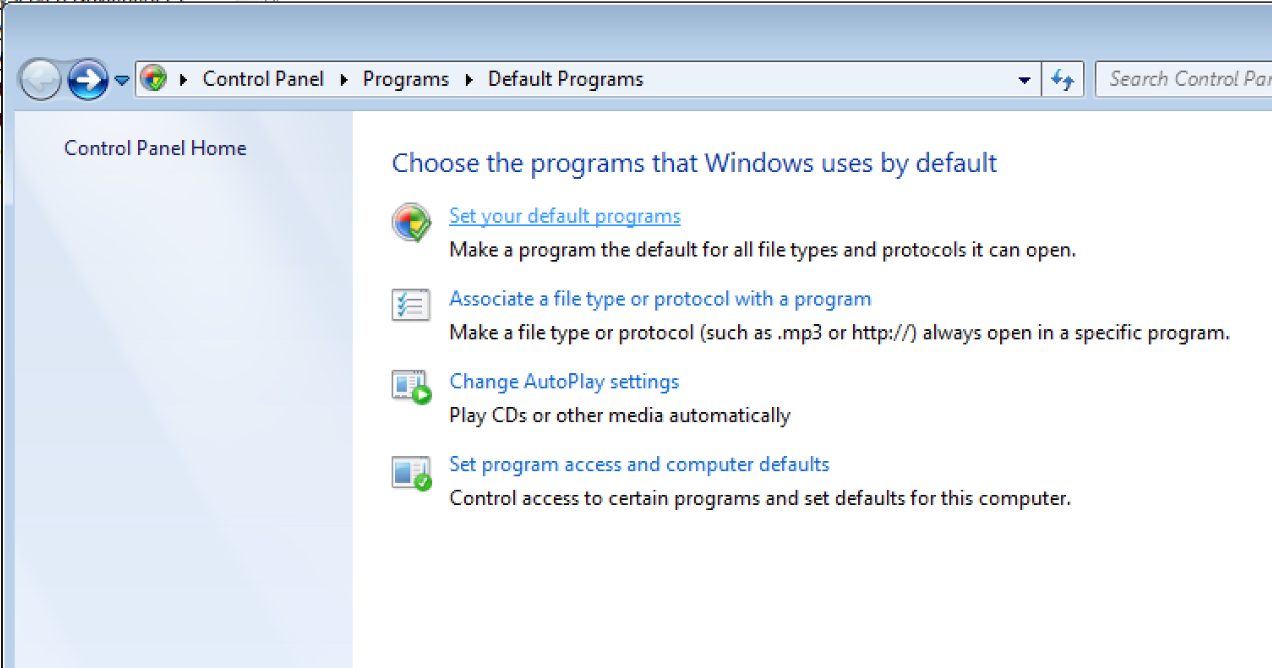Open the Set your default programs link
The height and width of the screenshot is (668, 1272).
click(564, 216)
